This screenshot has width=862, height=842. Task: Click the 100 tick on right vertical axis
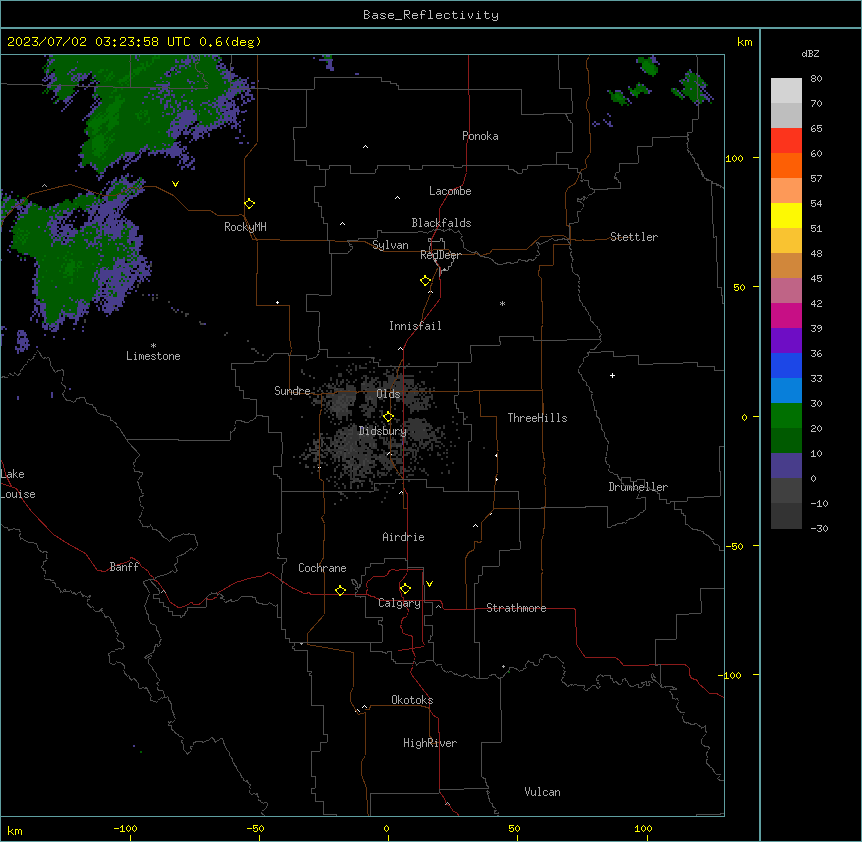tap(734, 158)
